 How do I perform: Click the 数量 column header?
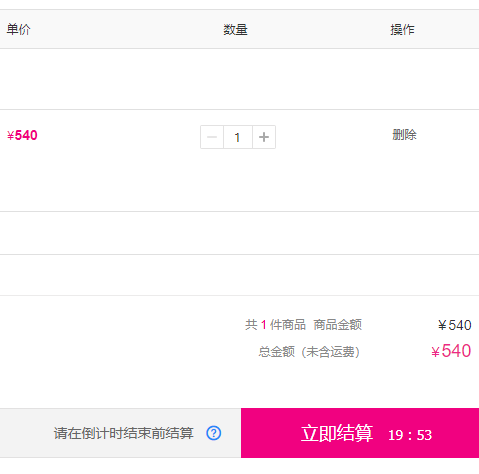click(235, 30)
